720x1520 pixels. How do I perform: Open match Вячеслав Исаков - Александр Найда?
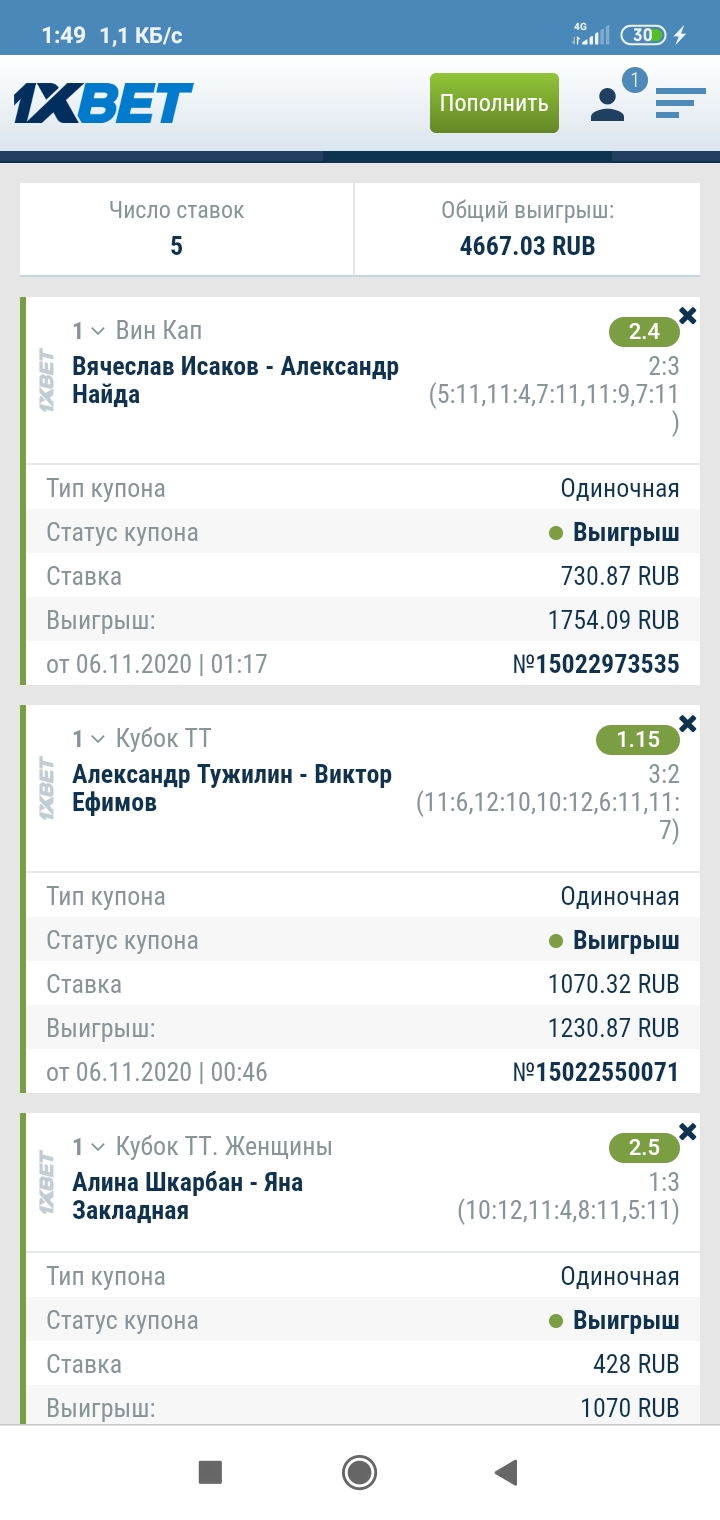click(235, 380)
